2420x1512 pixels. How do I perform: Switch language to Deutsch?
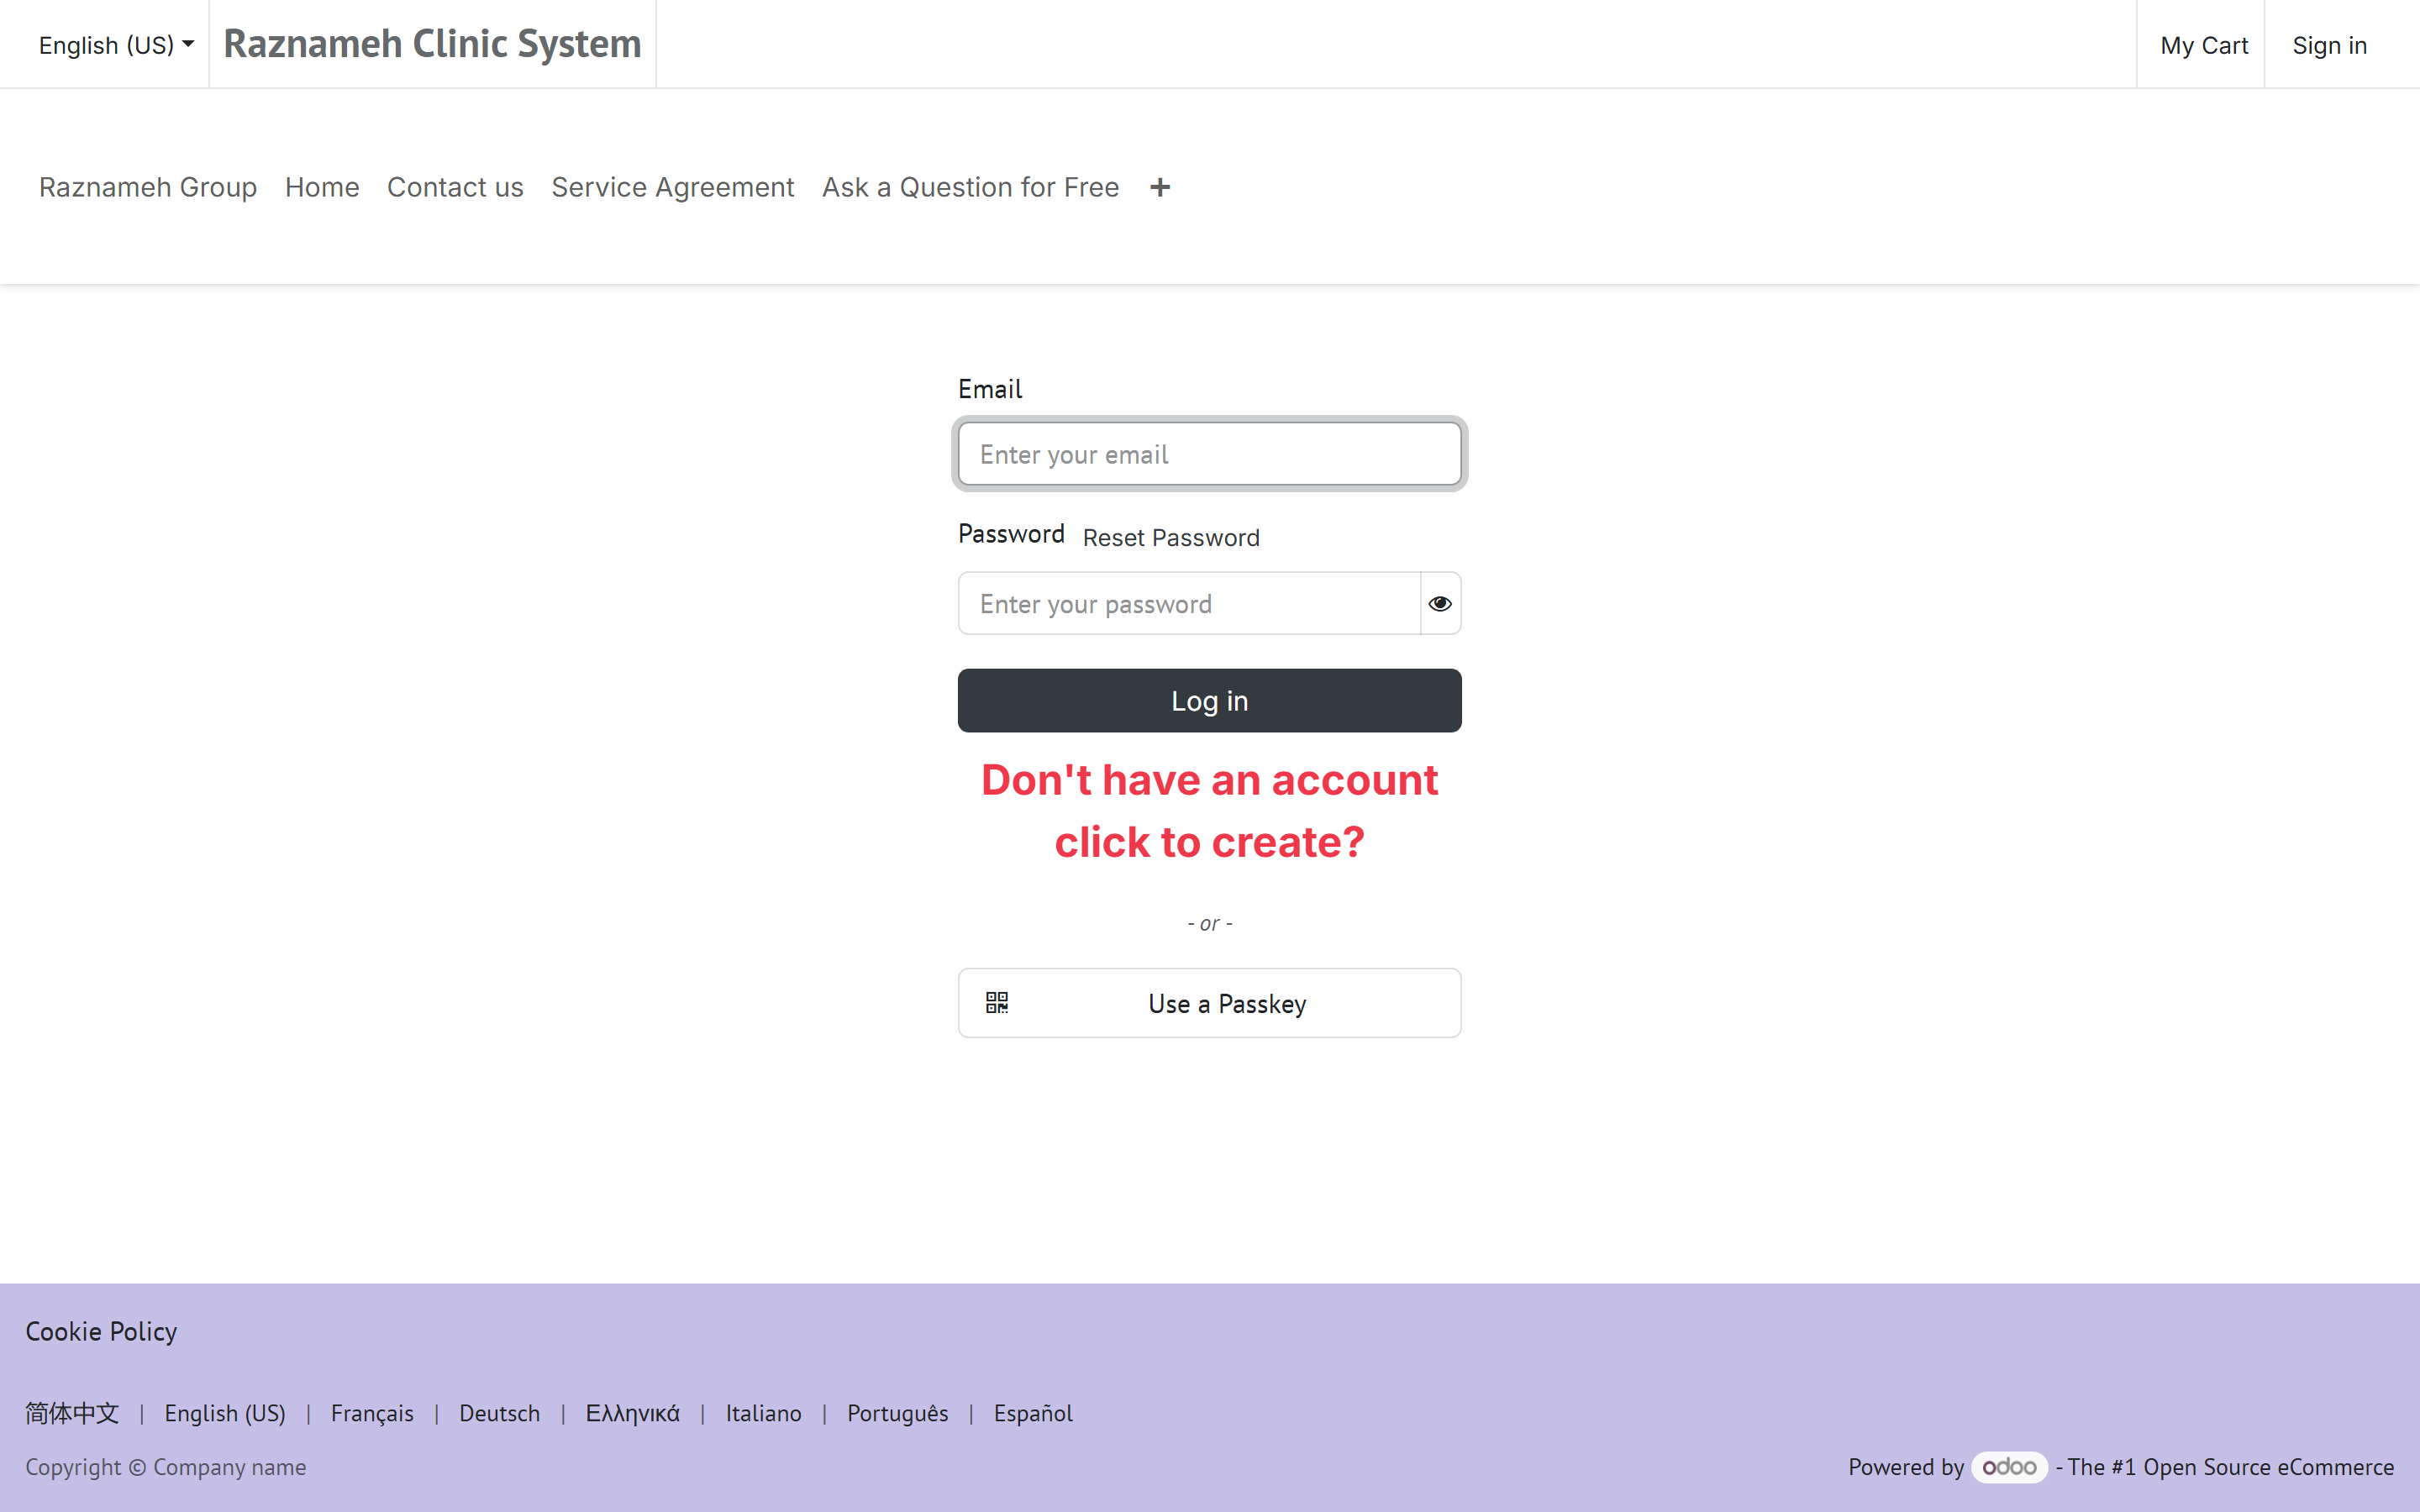tap(499, 1413)
